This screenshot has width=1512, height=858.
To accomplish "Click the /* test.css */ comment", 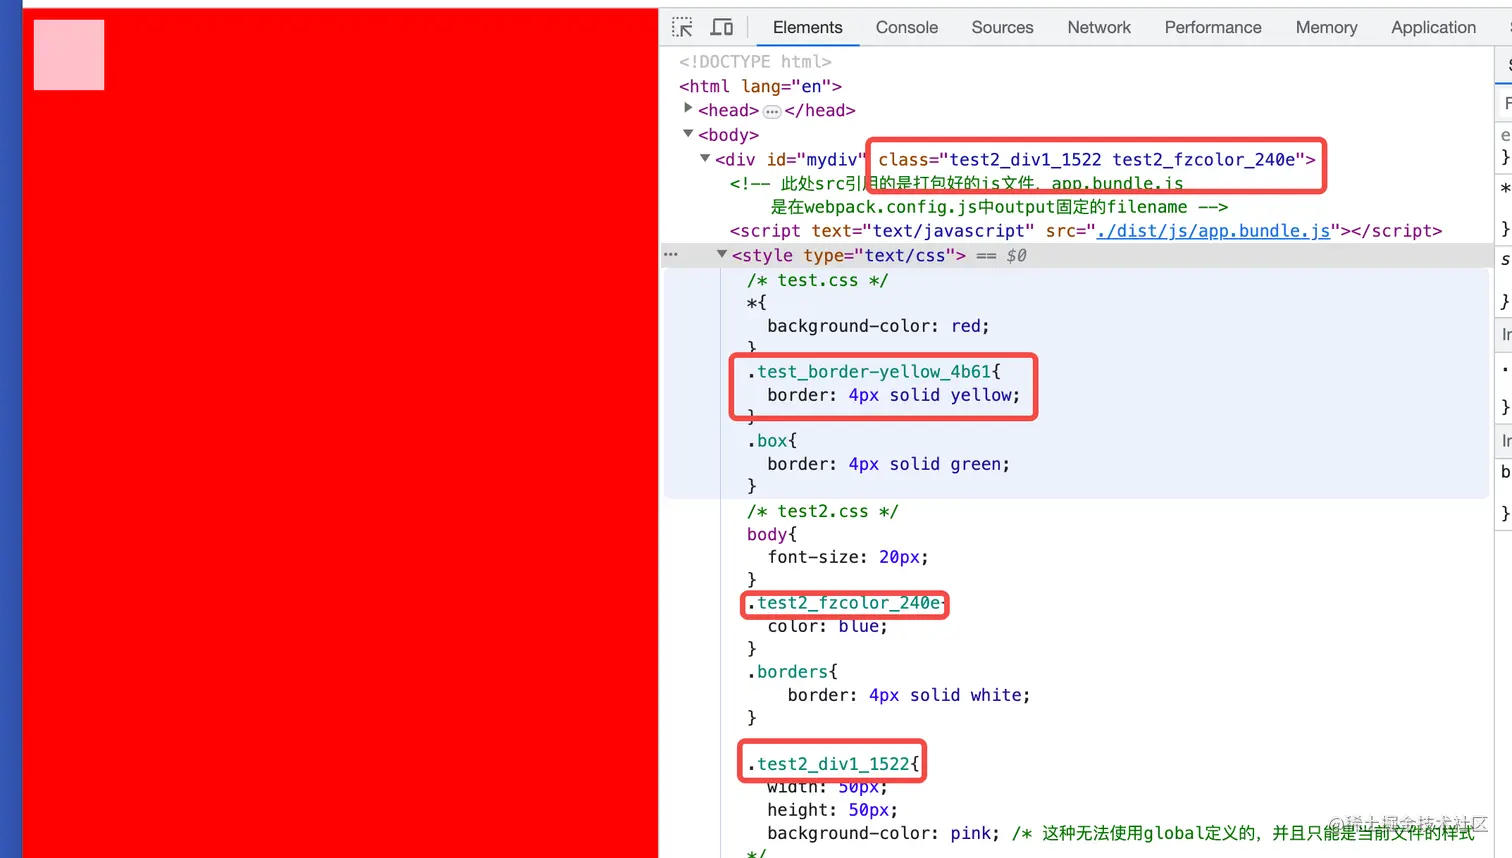I will click(817, 281).
